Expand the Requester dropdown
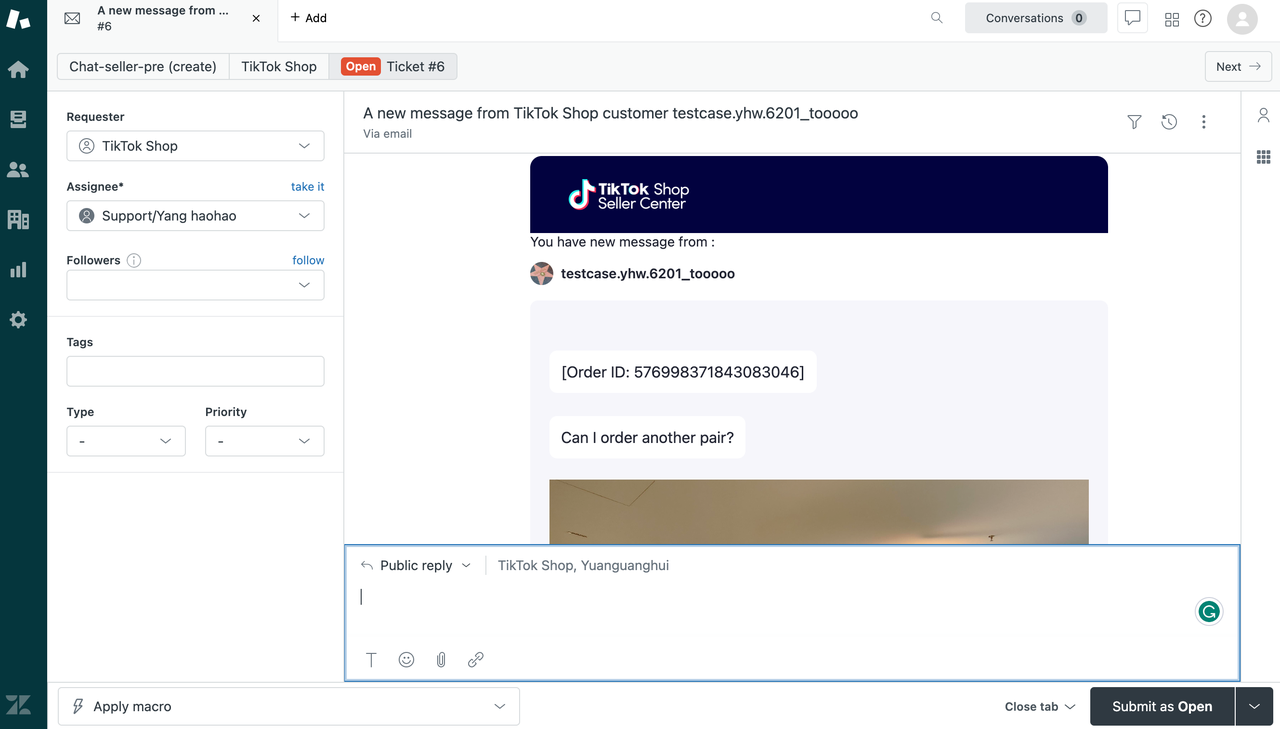This screenshot has width=1280, height=729. coord(195,146)
